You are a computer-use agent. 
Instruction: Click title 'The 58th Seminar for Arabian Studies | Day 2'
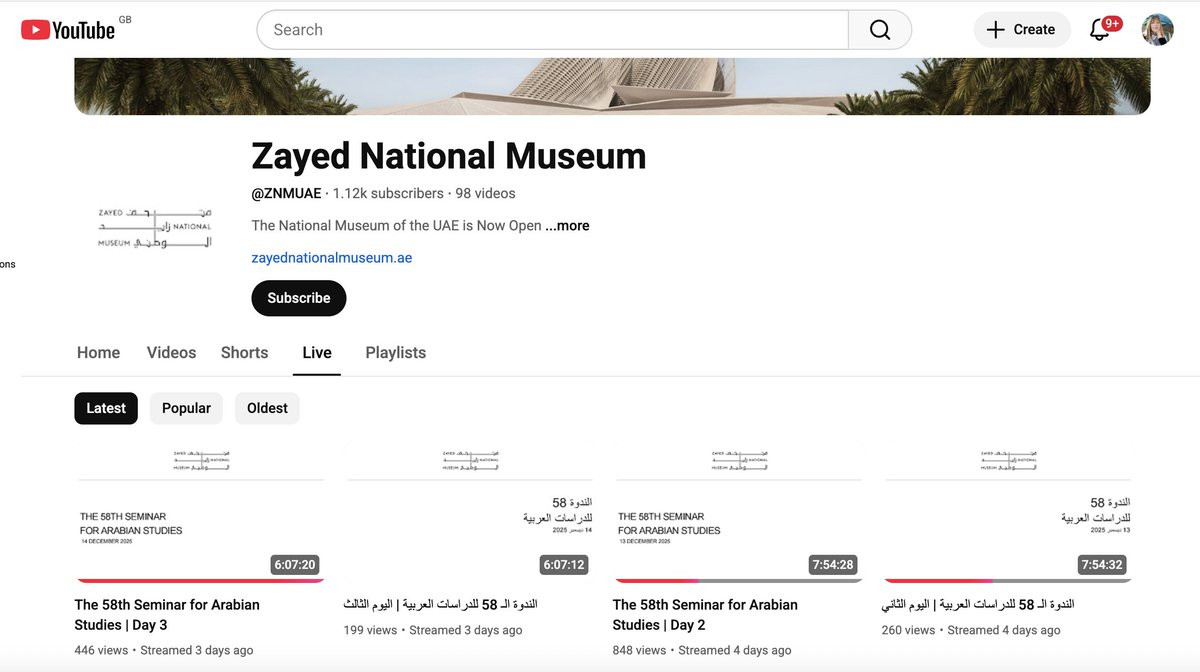705,615
